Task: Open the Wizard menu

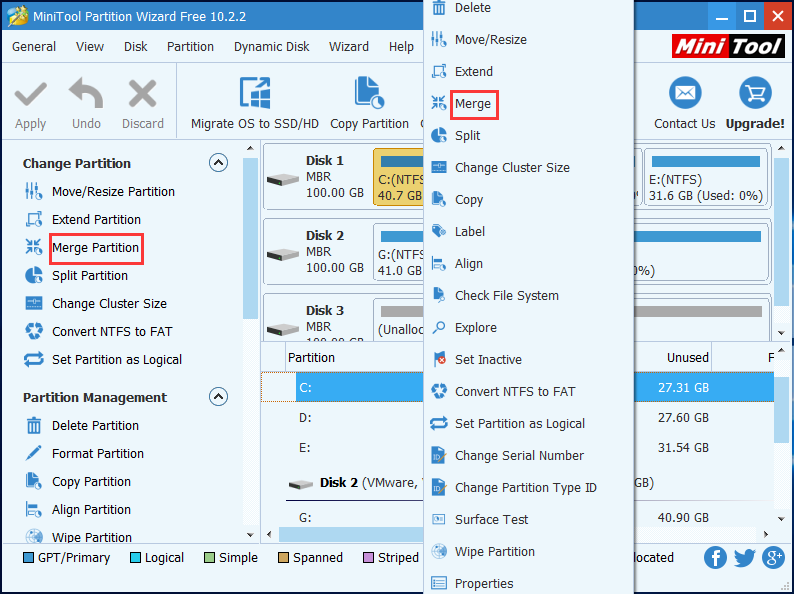Action: coord(349,47)
